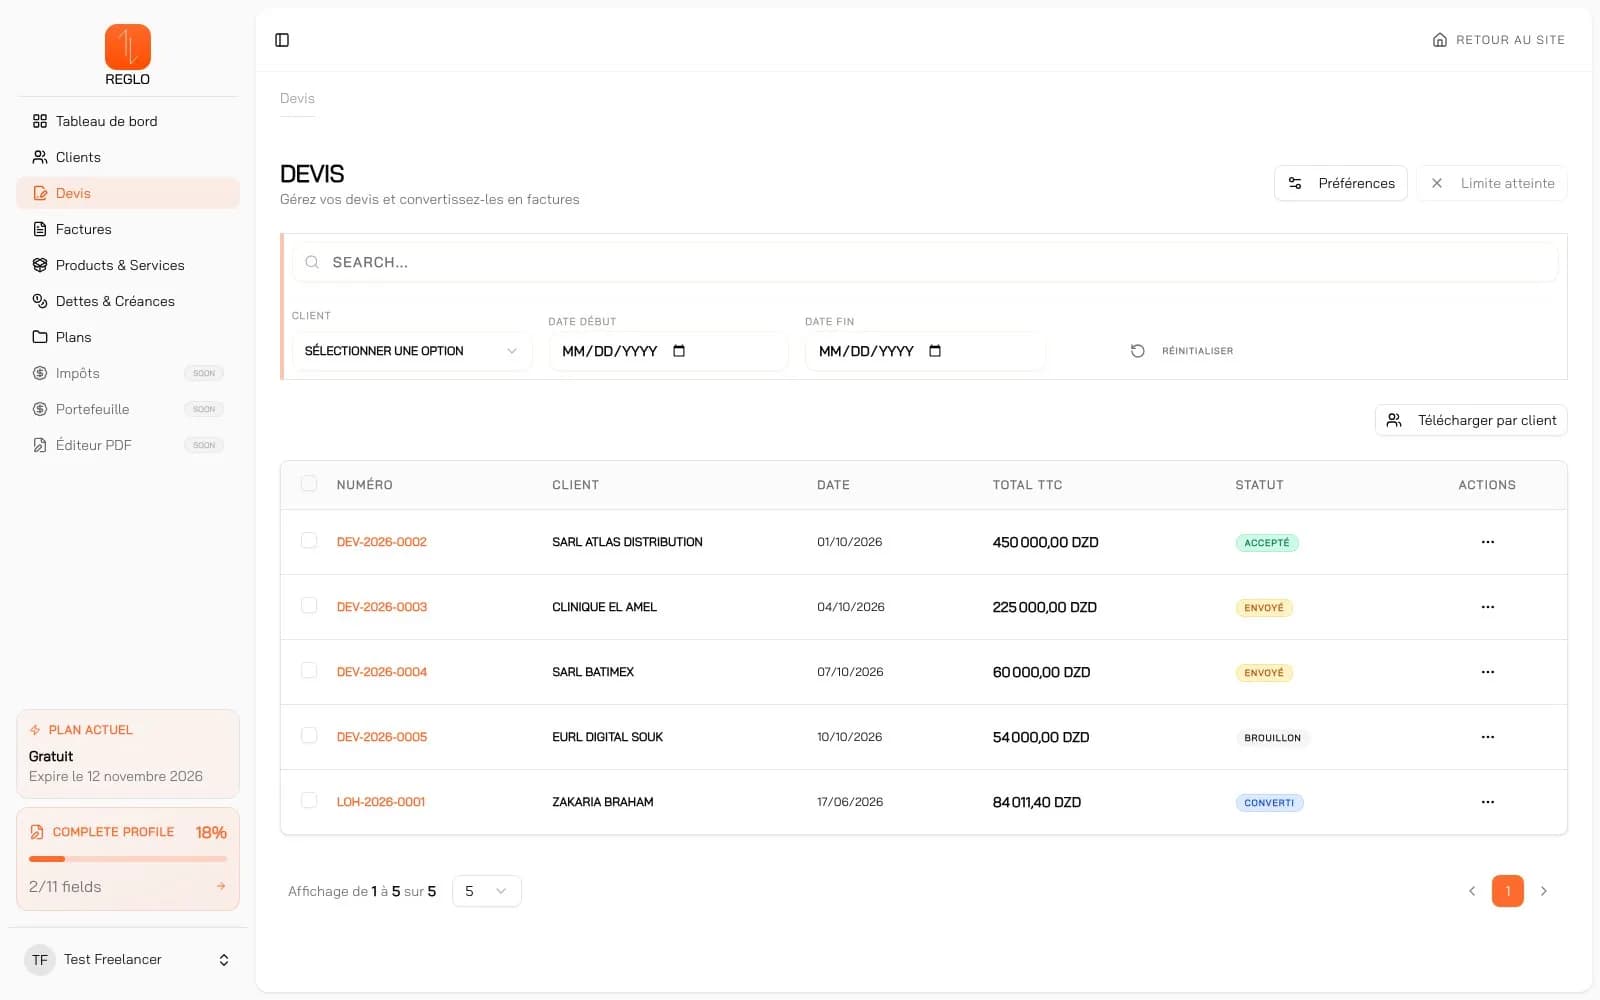Click the search magnifier icon
1600x1000 pixels.
[312, 262]
